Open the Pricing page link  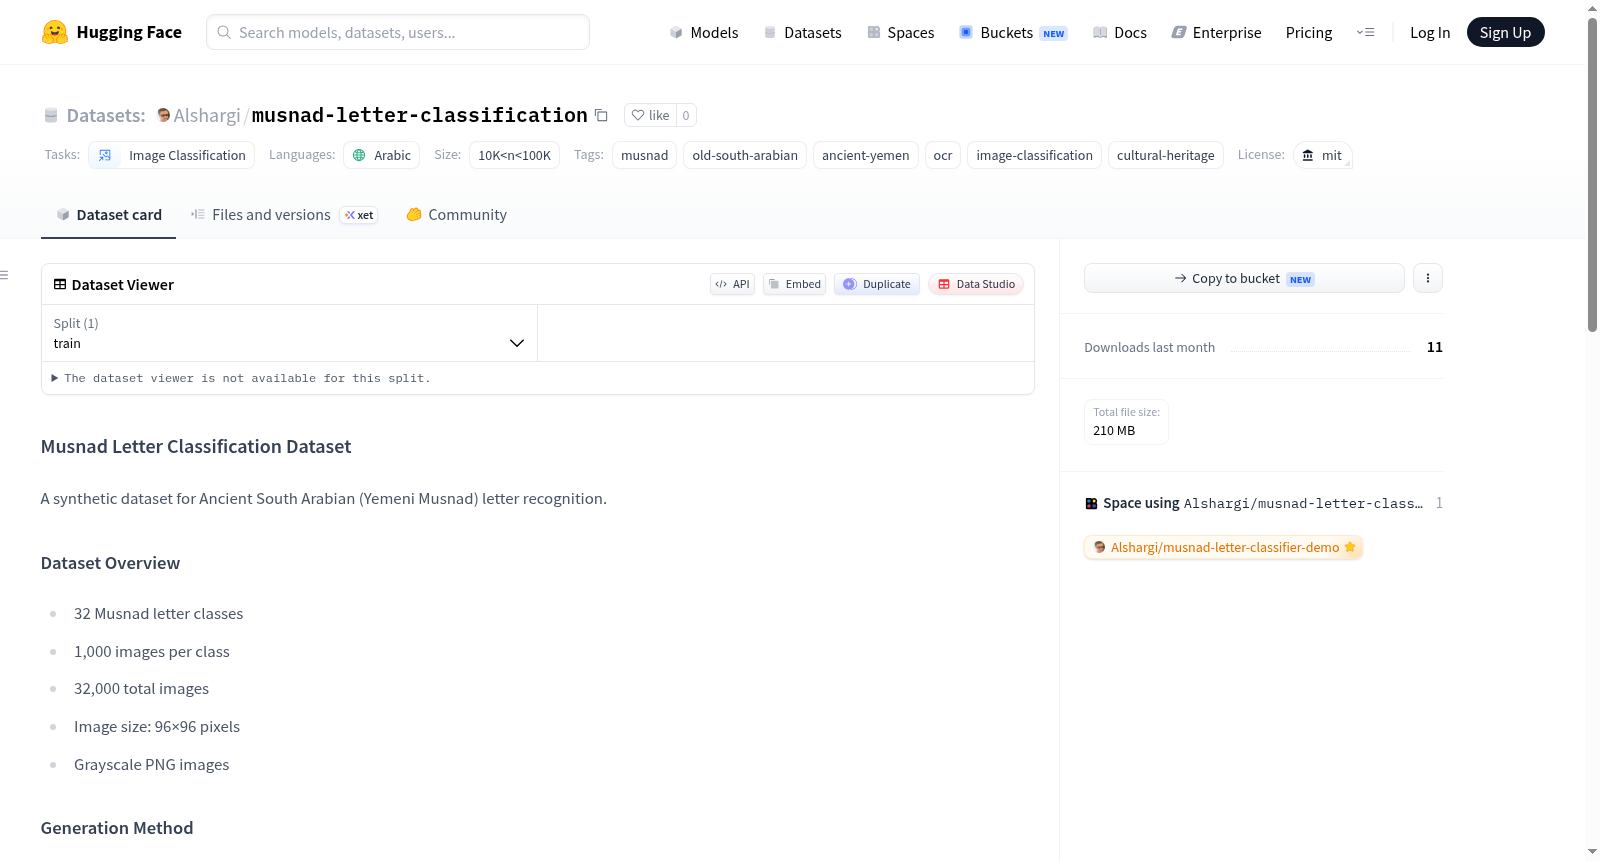[x=1309, y=32]
